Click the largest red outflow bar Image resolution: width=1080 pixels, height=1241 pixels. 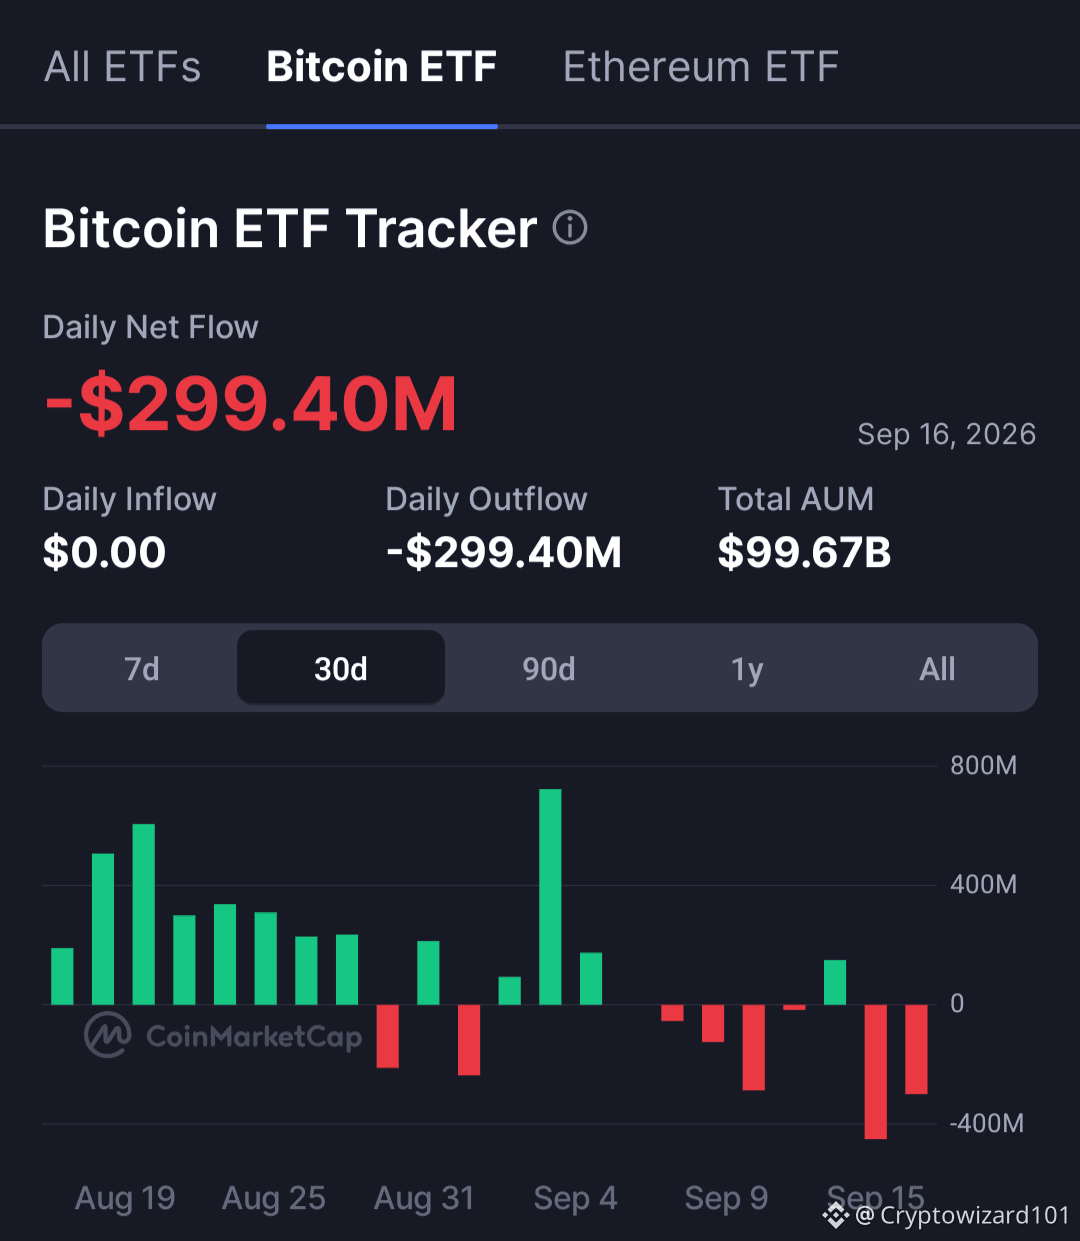point(876,1072)
